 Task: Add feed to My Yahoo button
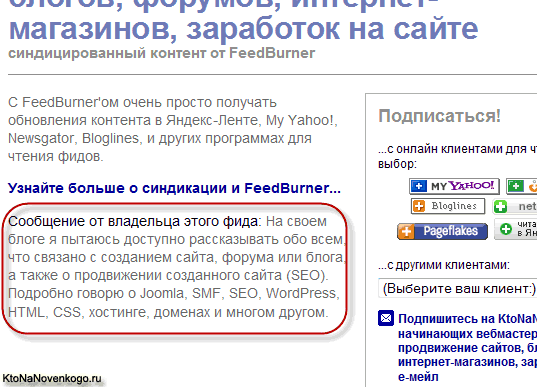point(454,186)
